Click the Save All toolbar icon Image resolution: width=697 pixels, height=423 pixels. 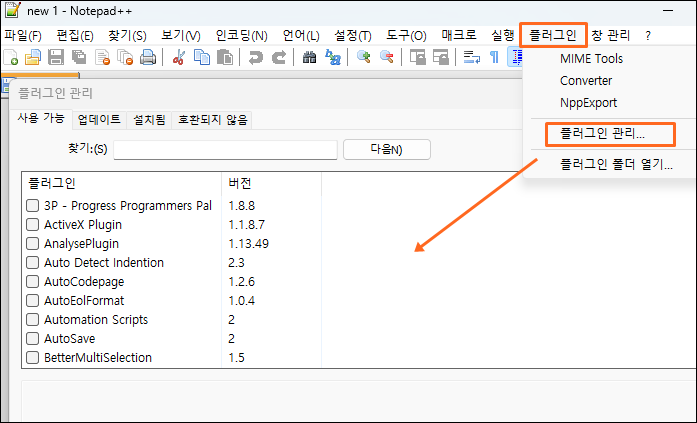click(79, 57)
